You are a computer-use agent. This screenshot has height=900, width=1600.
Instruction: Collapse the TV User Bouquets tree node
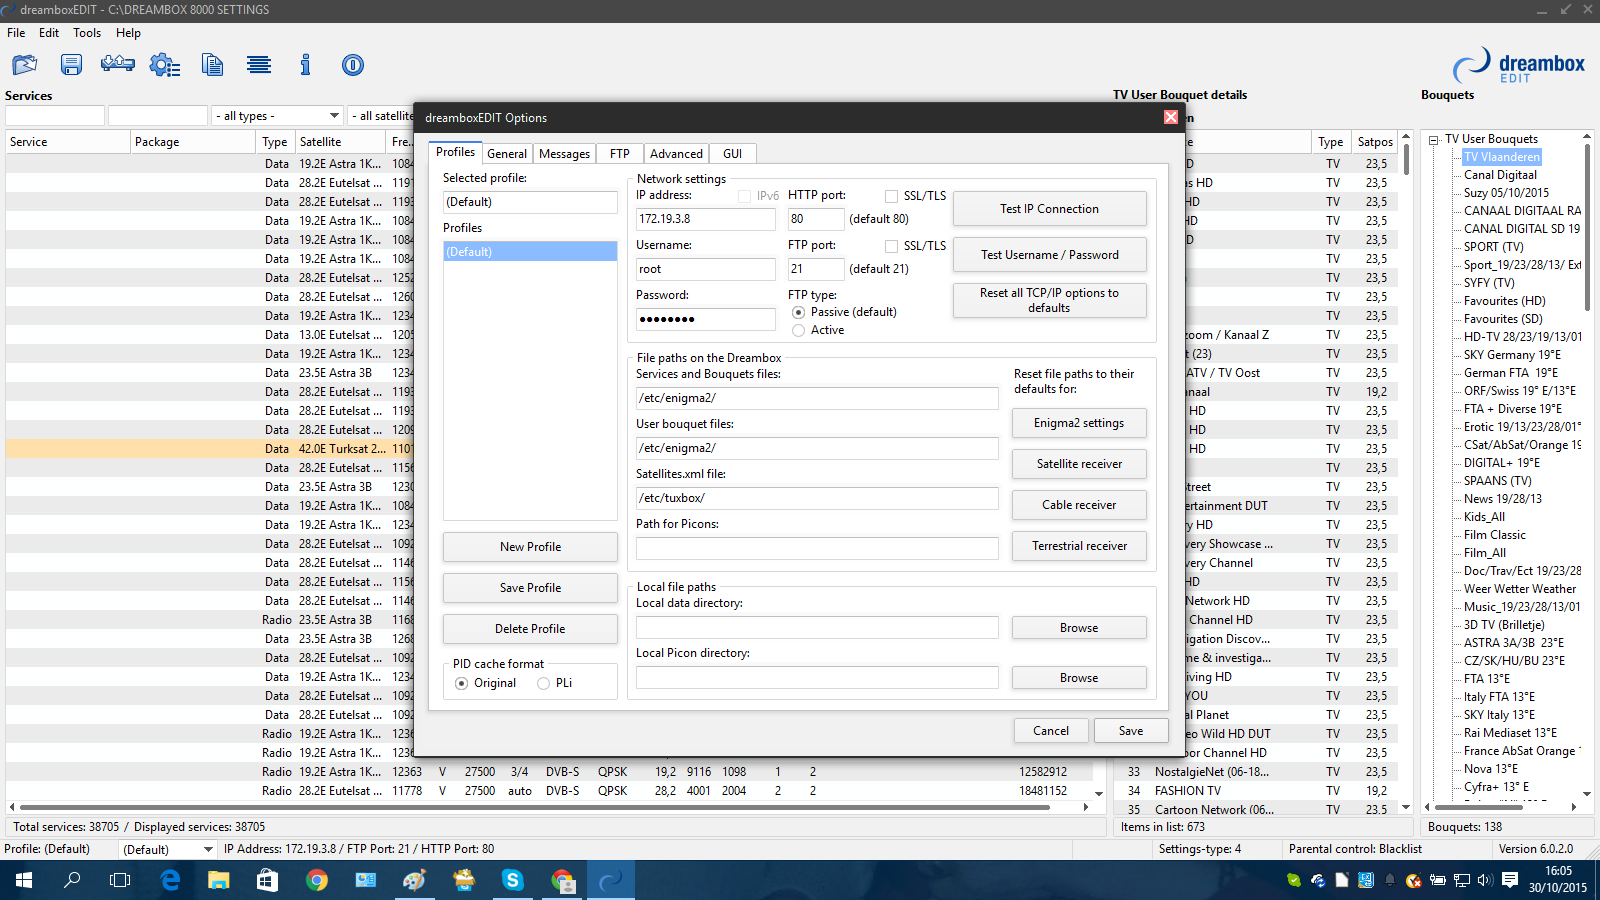point(1433,140)
